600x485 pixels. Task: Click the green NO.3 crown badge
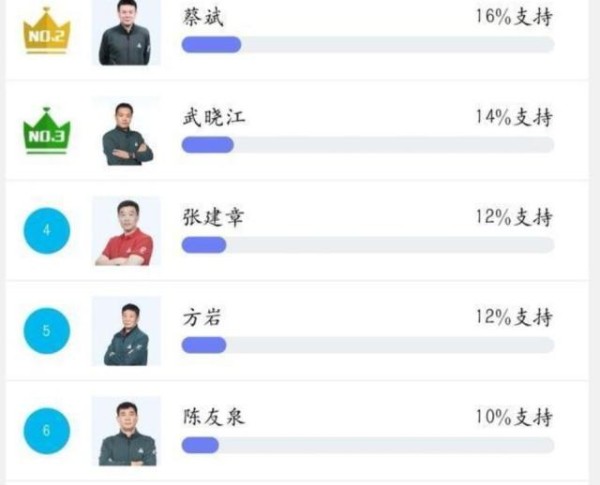pyautogui.click(x=47, y=131)
